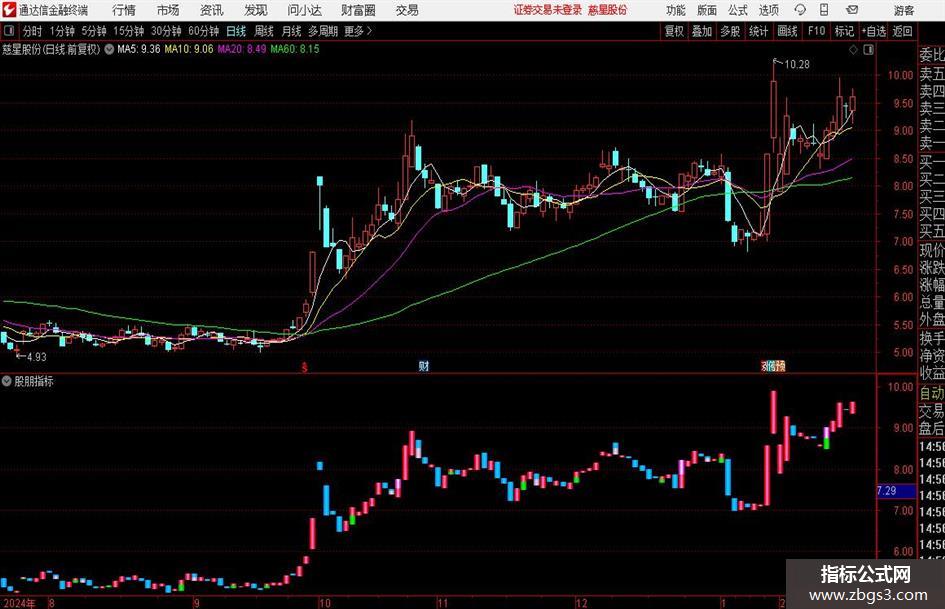This screenshot has width=945, height=609.
Task: Switch to the 15分钟 period tab
Action: pyautogui.click(x=128, y=31)
